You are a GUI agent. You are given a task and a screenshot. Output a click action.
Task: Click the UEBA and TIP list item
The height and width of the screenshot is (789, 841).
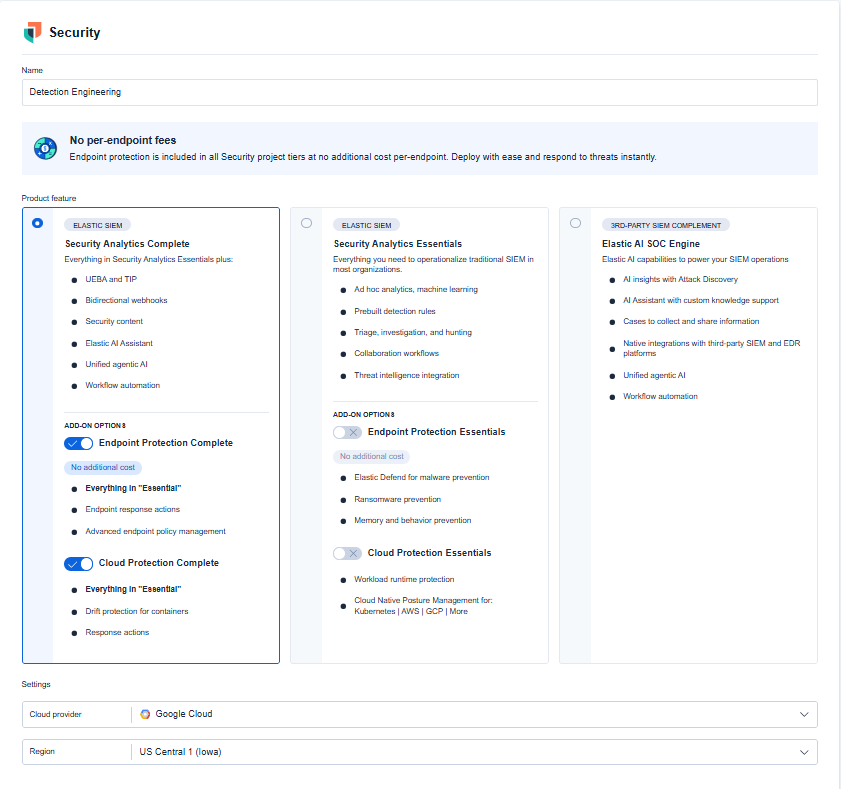pyautogui.click(x=111, y=279)
